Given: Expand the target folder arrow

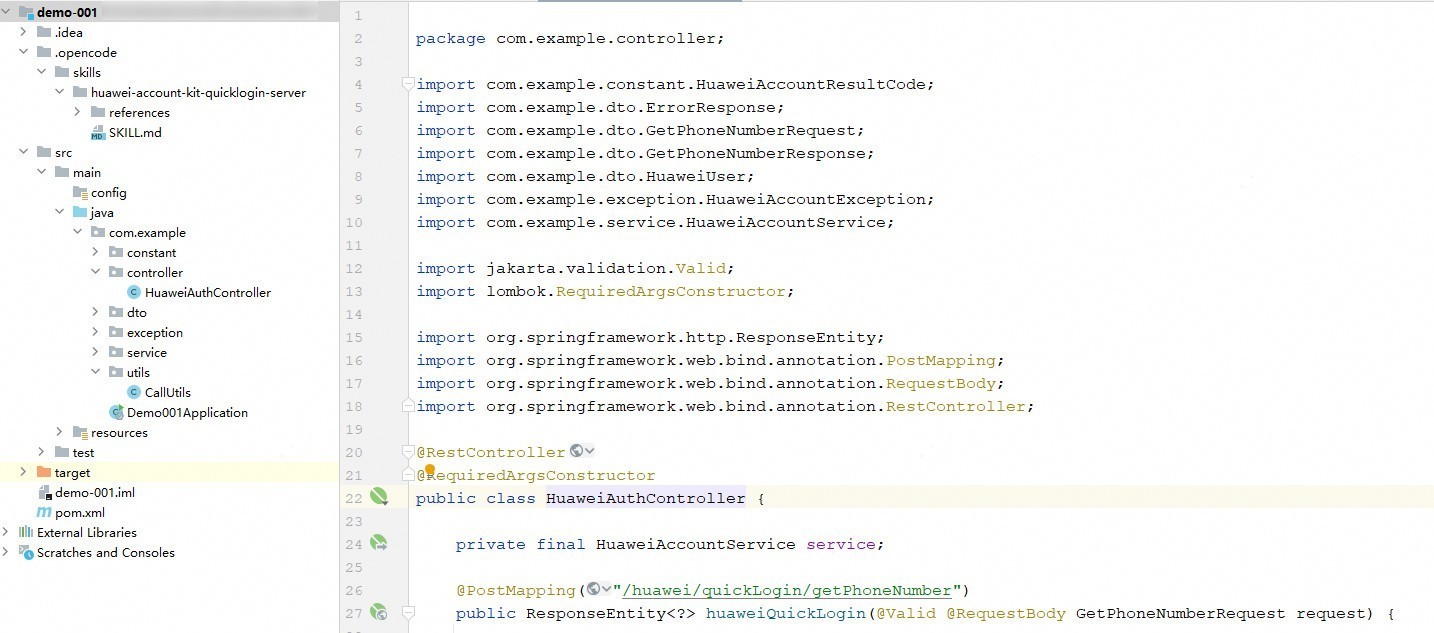Looking at the screenshot, I should coord(24,472).
